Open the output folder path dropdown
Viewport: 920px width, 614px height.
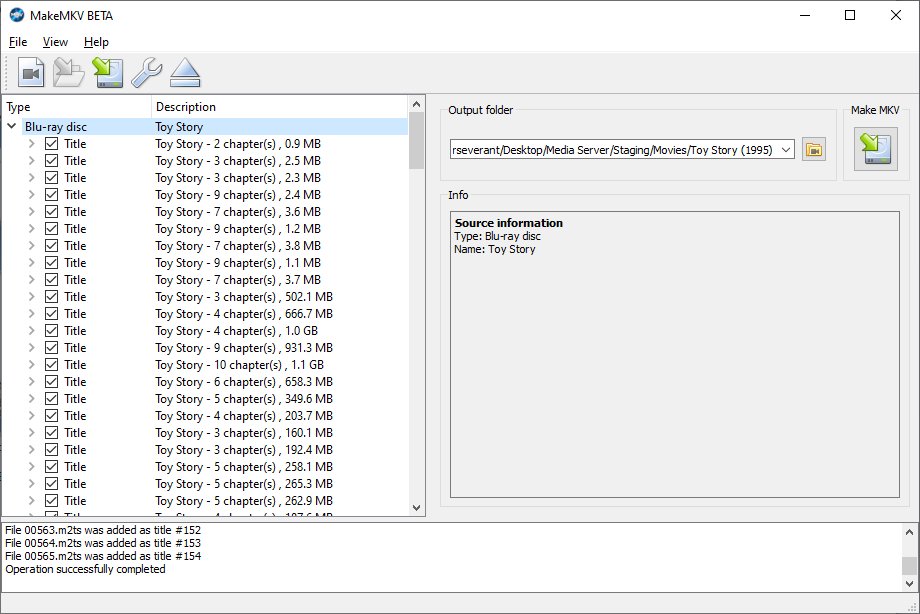pos(785,150)
